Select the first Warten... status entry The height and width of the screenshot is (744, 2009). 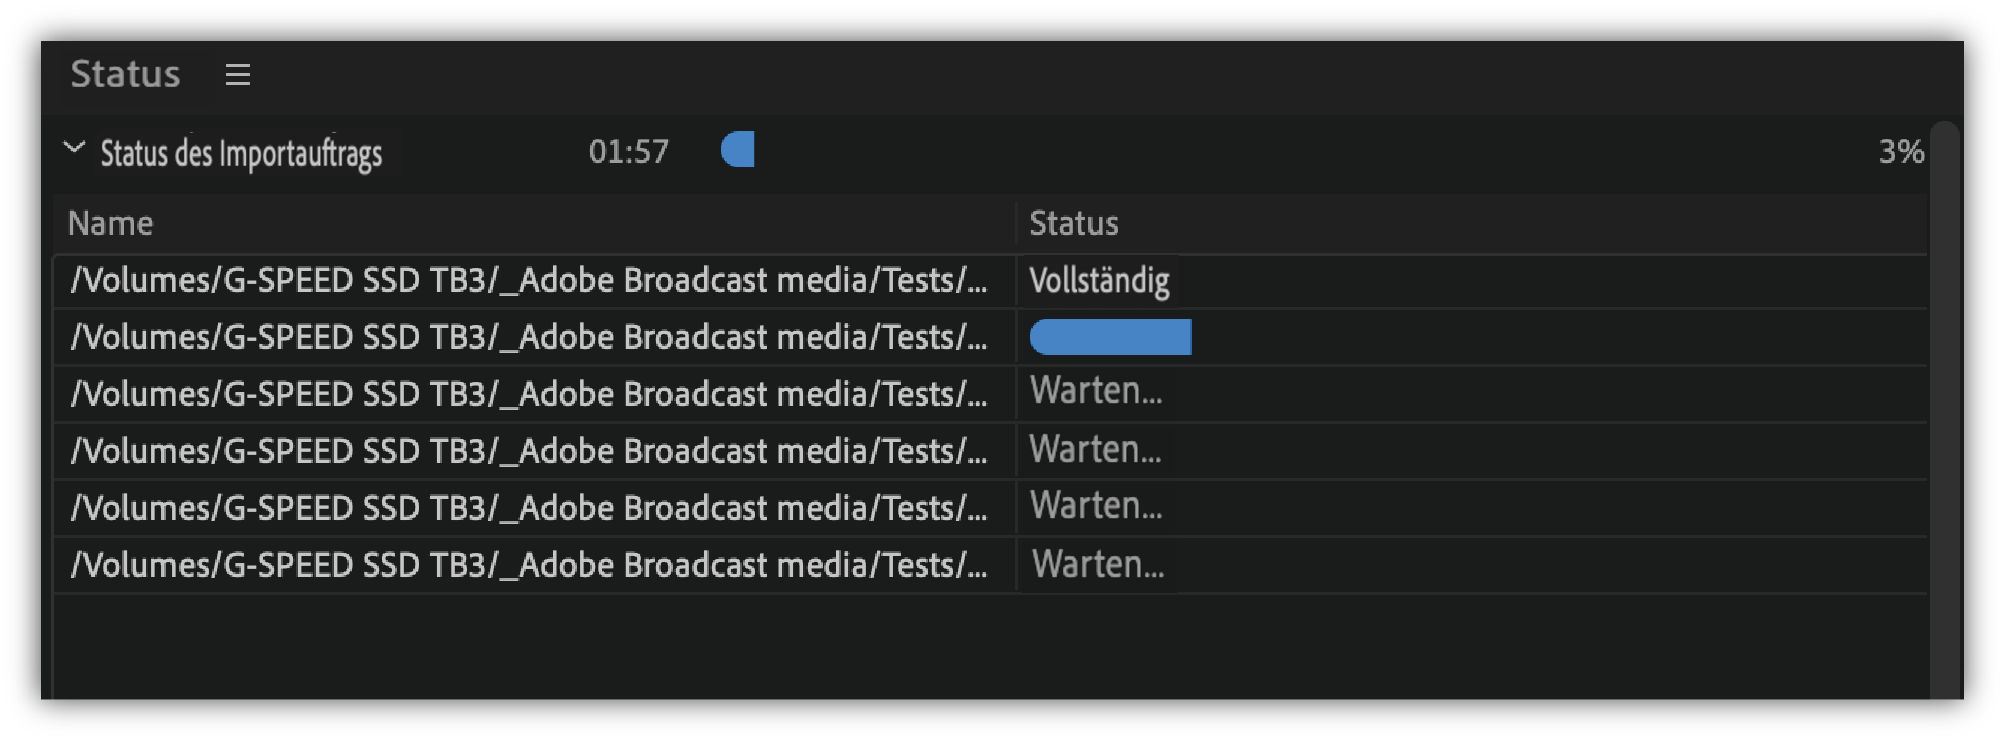pos(1096,391)
